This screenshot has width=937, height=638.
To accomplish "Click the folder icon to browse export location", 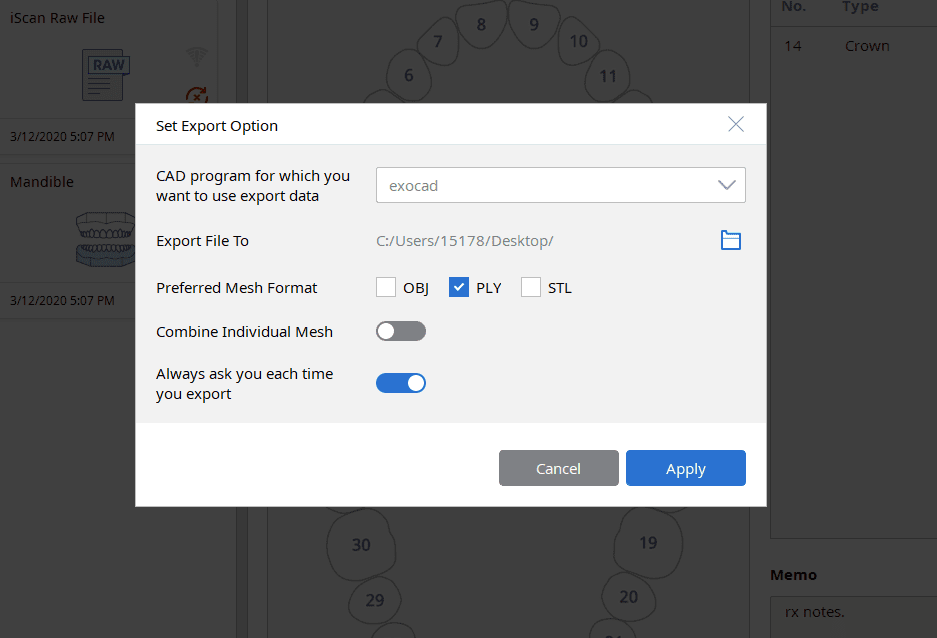I will click(731, 240).
